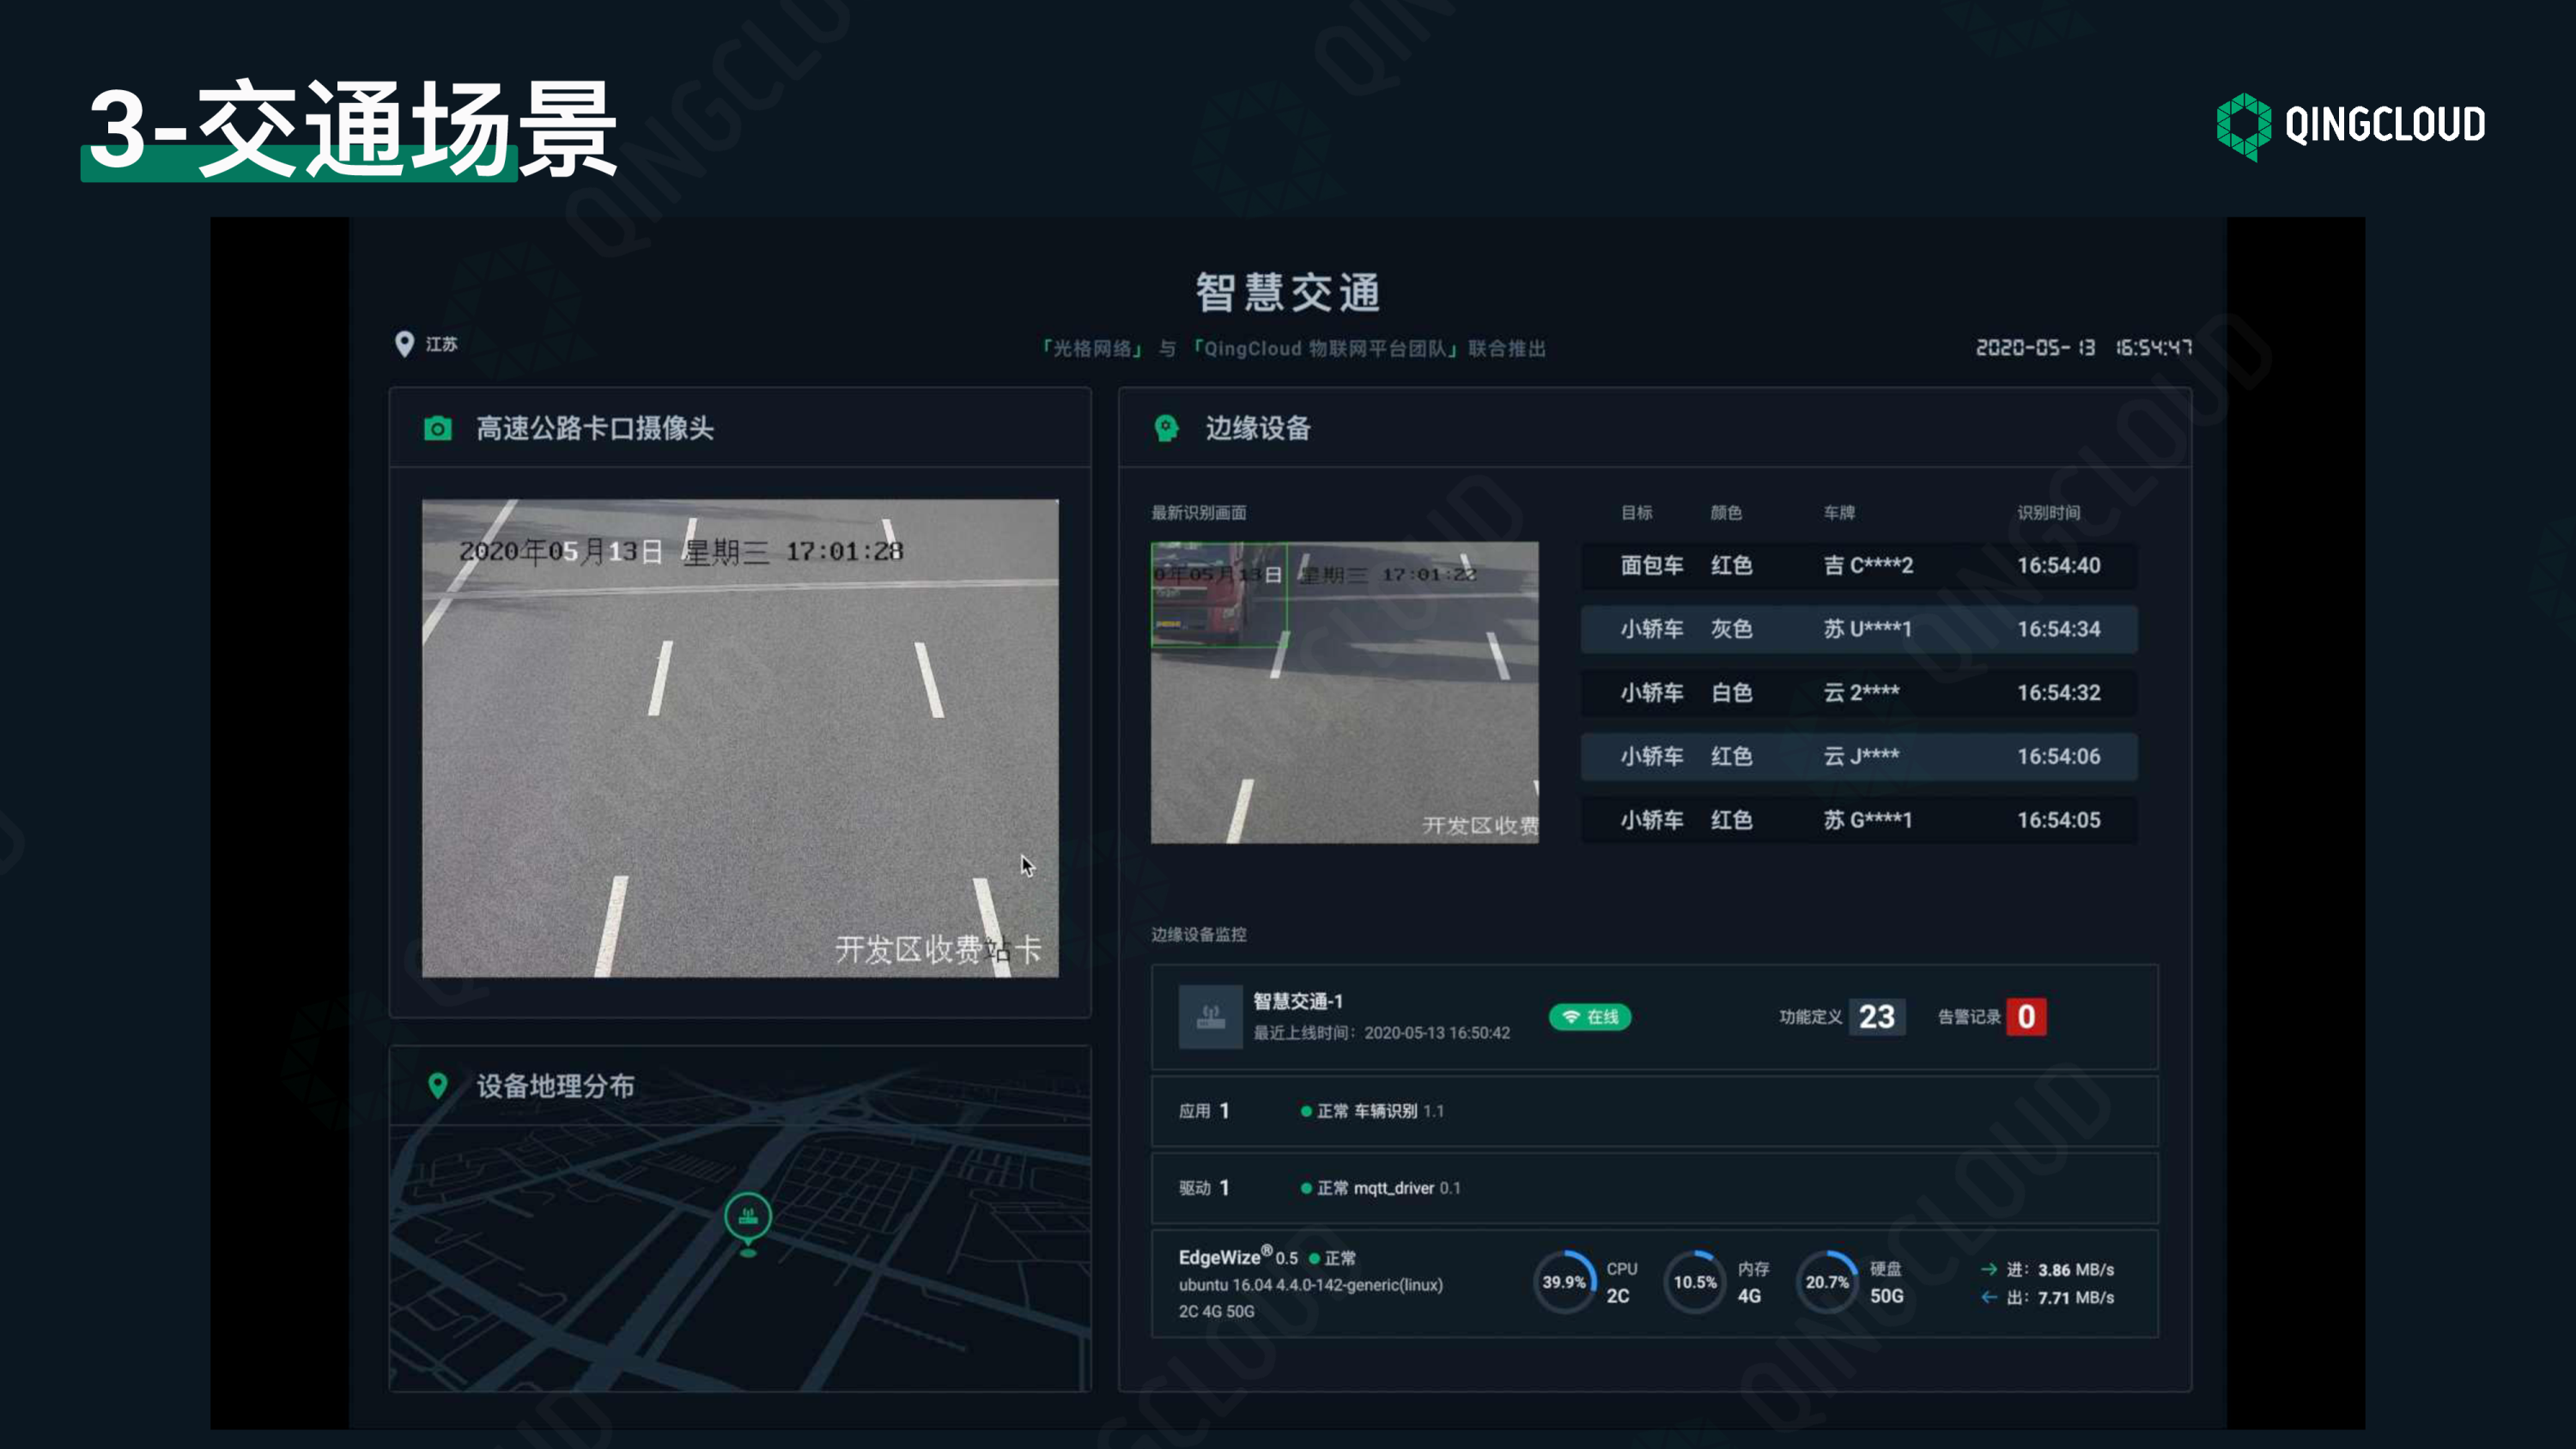Click the camera icon beside 高速公路卡口摄像头
The image size is (2576, 1449).
437,429
